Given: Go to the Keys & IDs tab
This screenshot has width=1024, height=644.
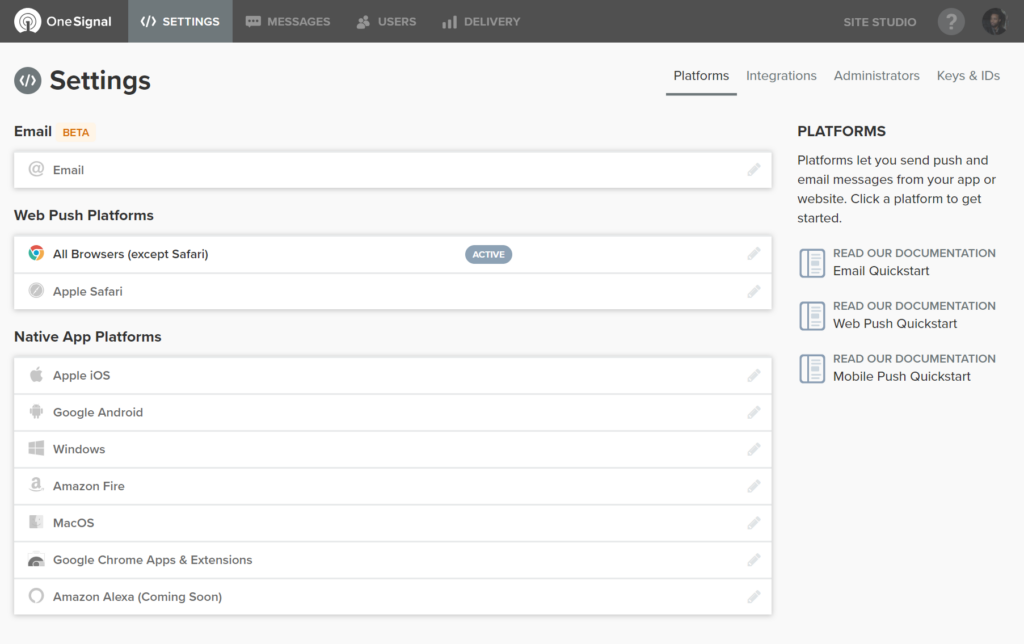Looking at the screenshot, I should pyautogui.click(x=968, y=75).
